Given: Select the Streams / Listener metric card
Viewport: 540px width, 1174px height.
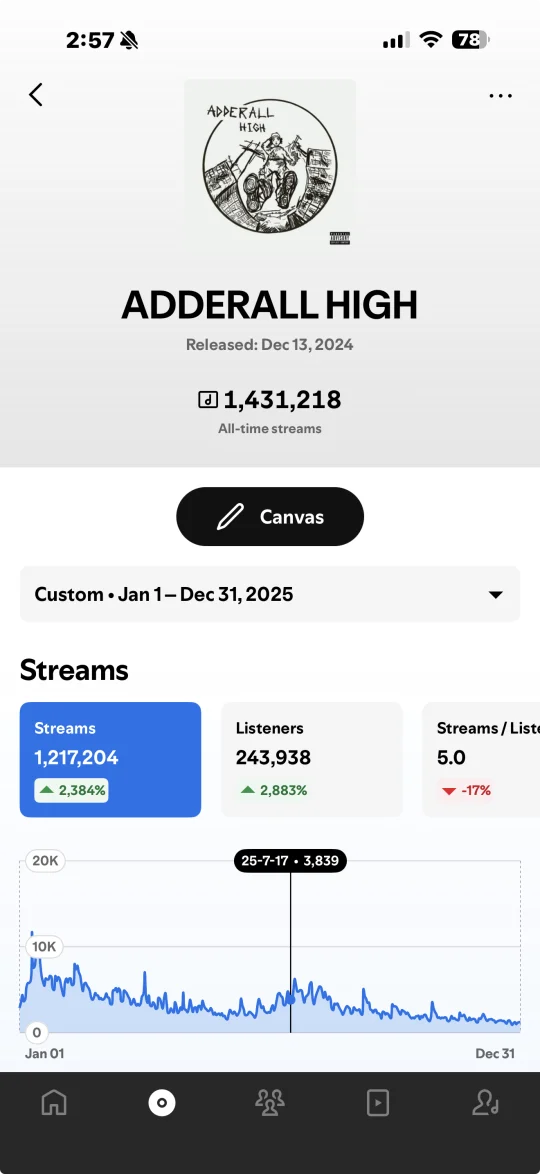Looking at the screenshot, I should tap(481, 759).
